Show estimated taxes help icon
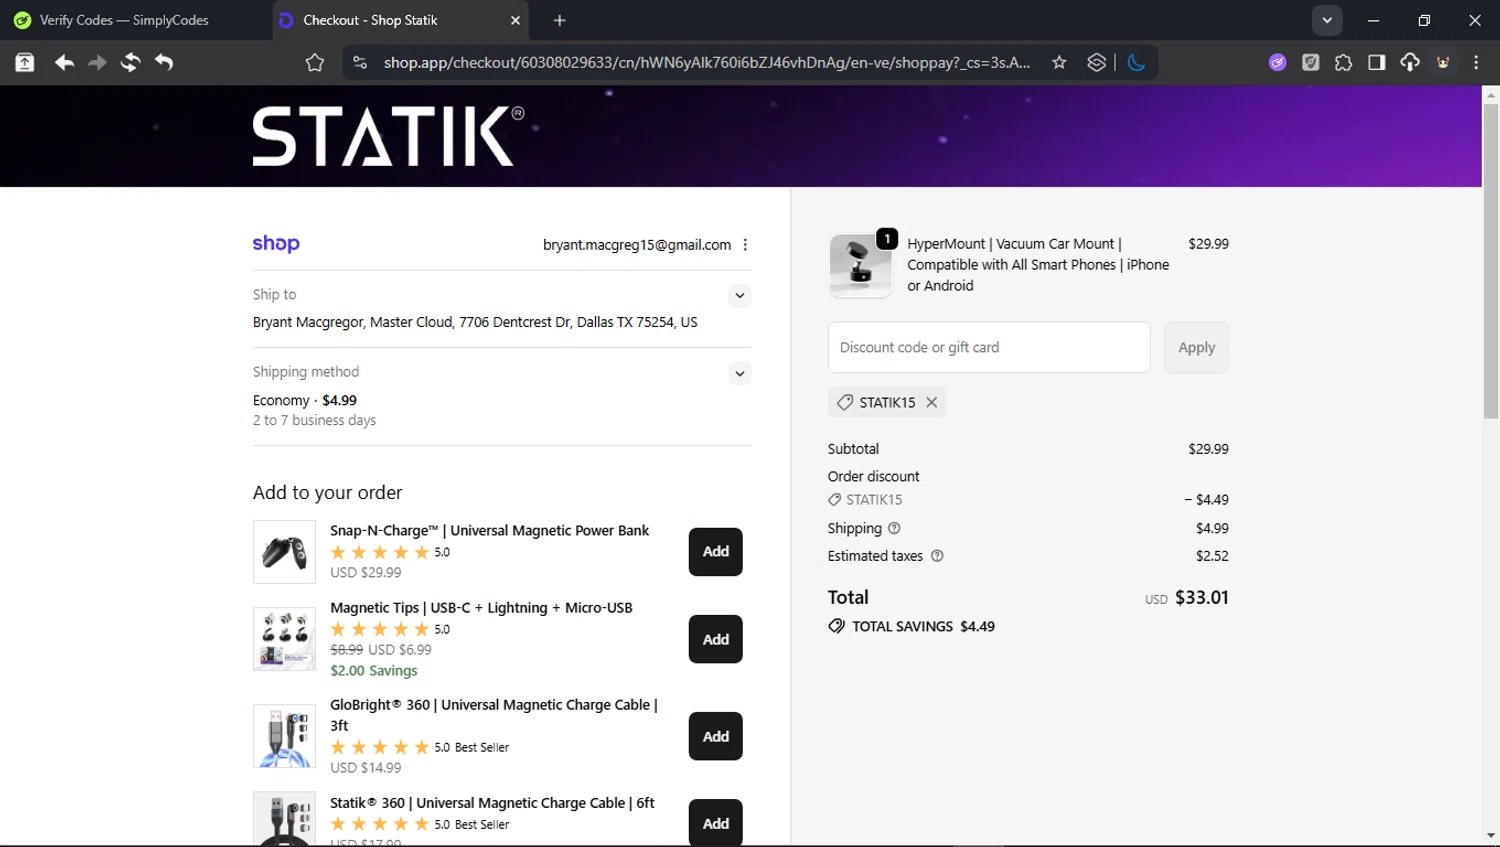 click(x=937, y=556)
